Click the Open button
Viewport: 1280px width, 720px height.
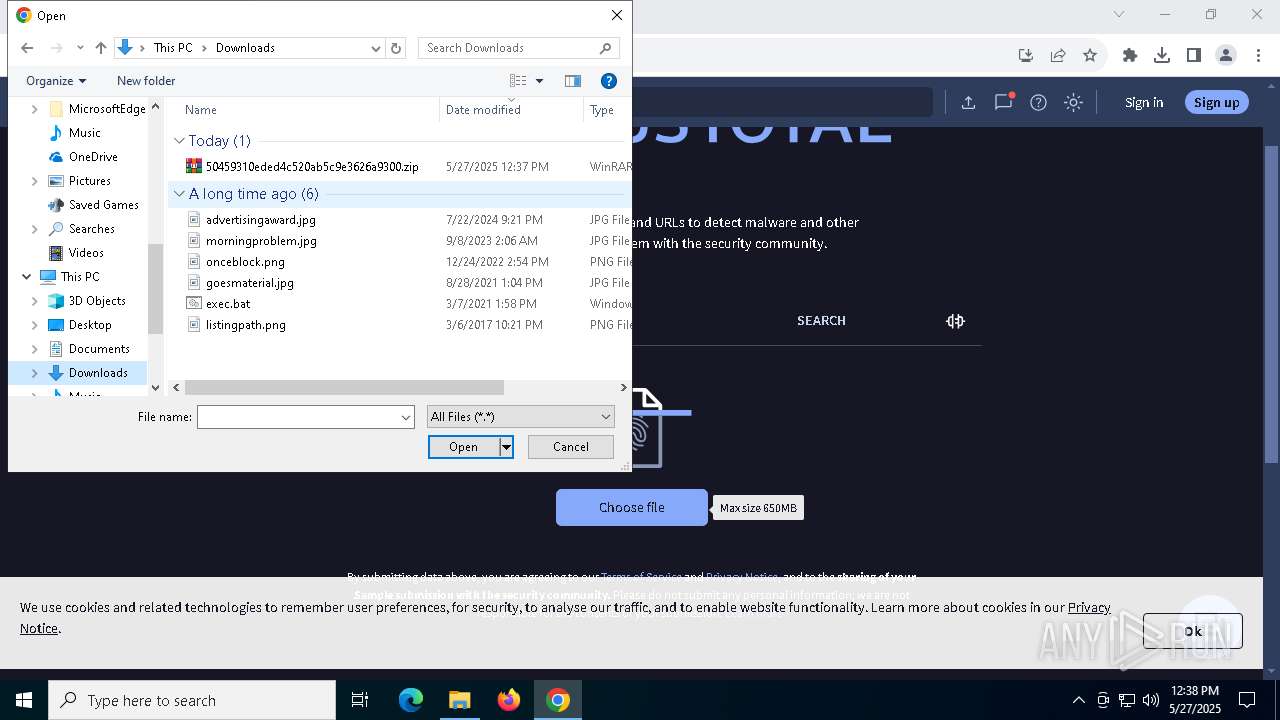(x=463, y=447)
